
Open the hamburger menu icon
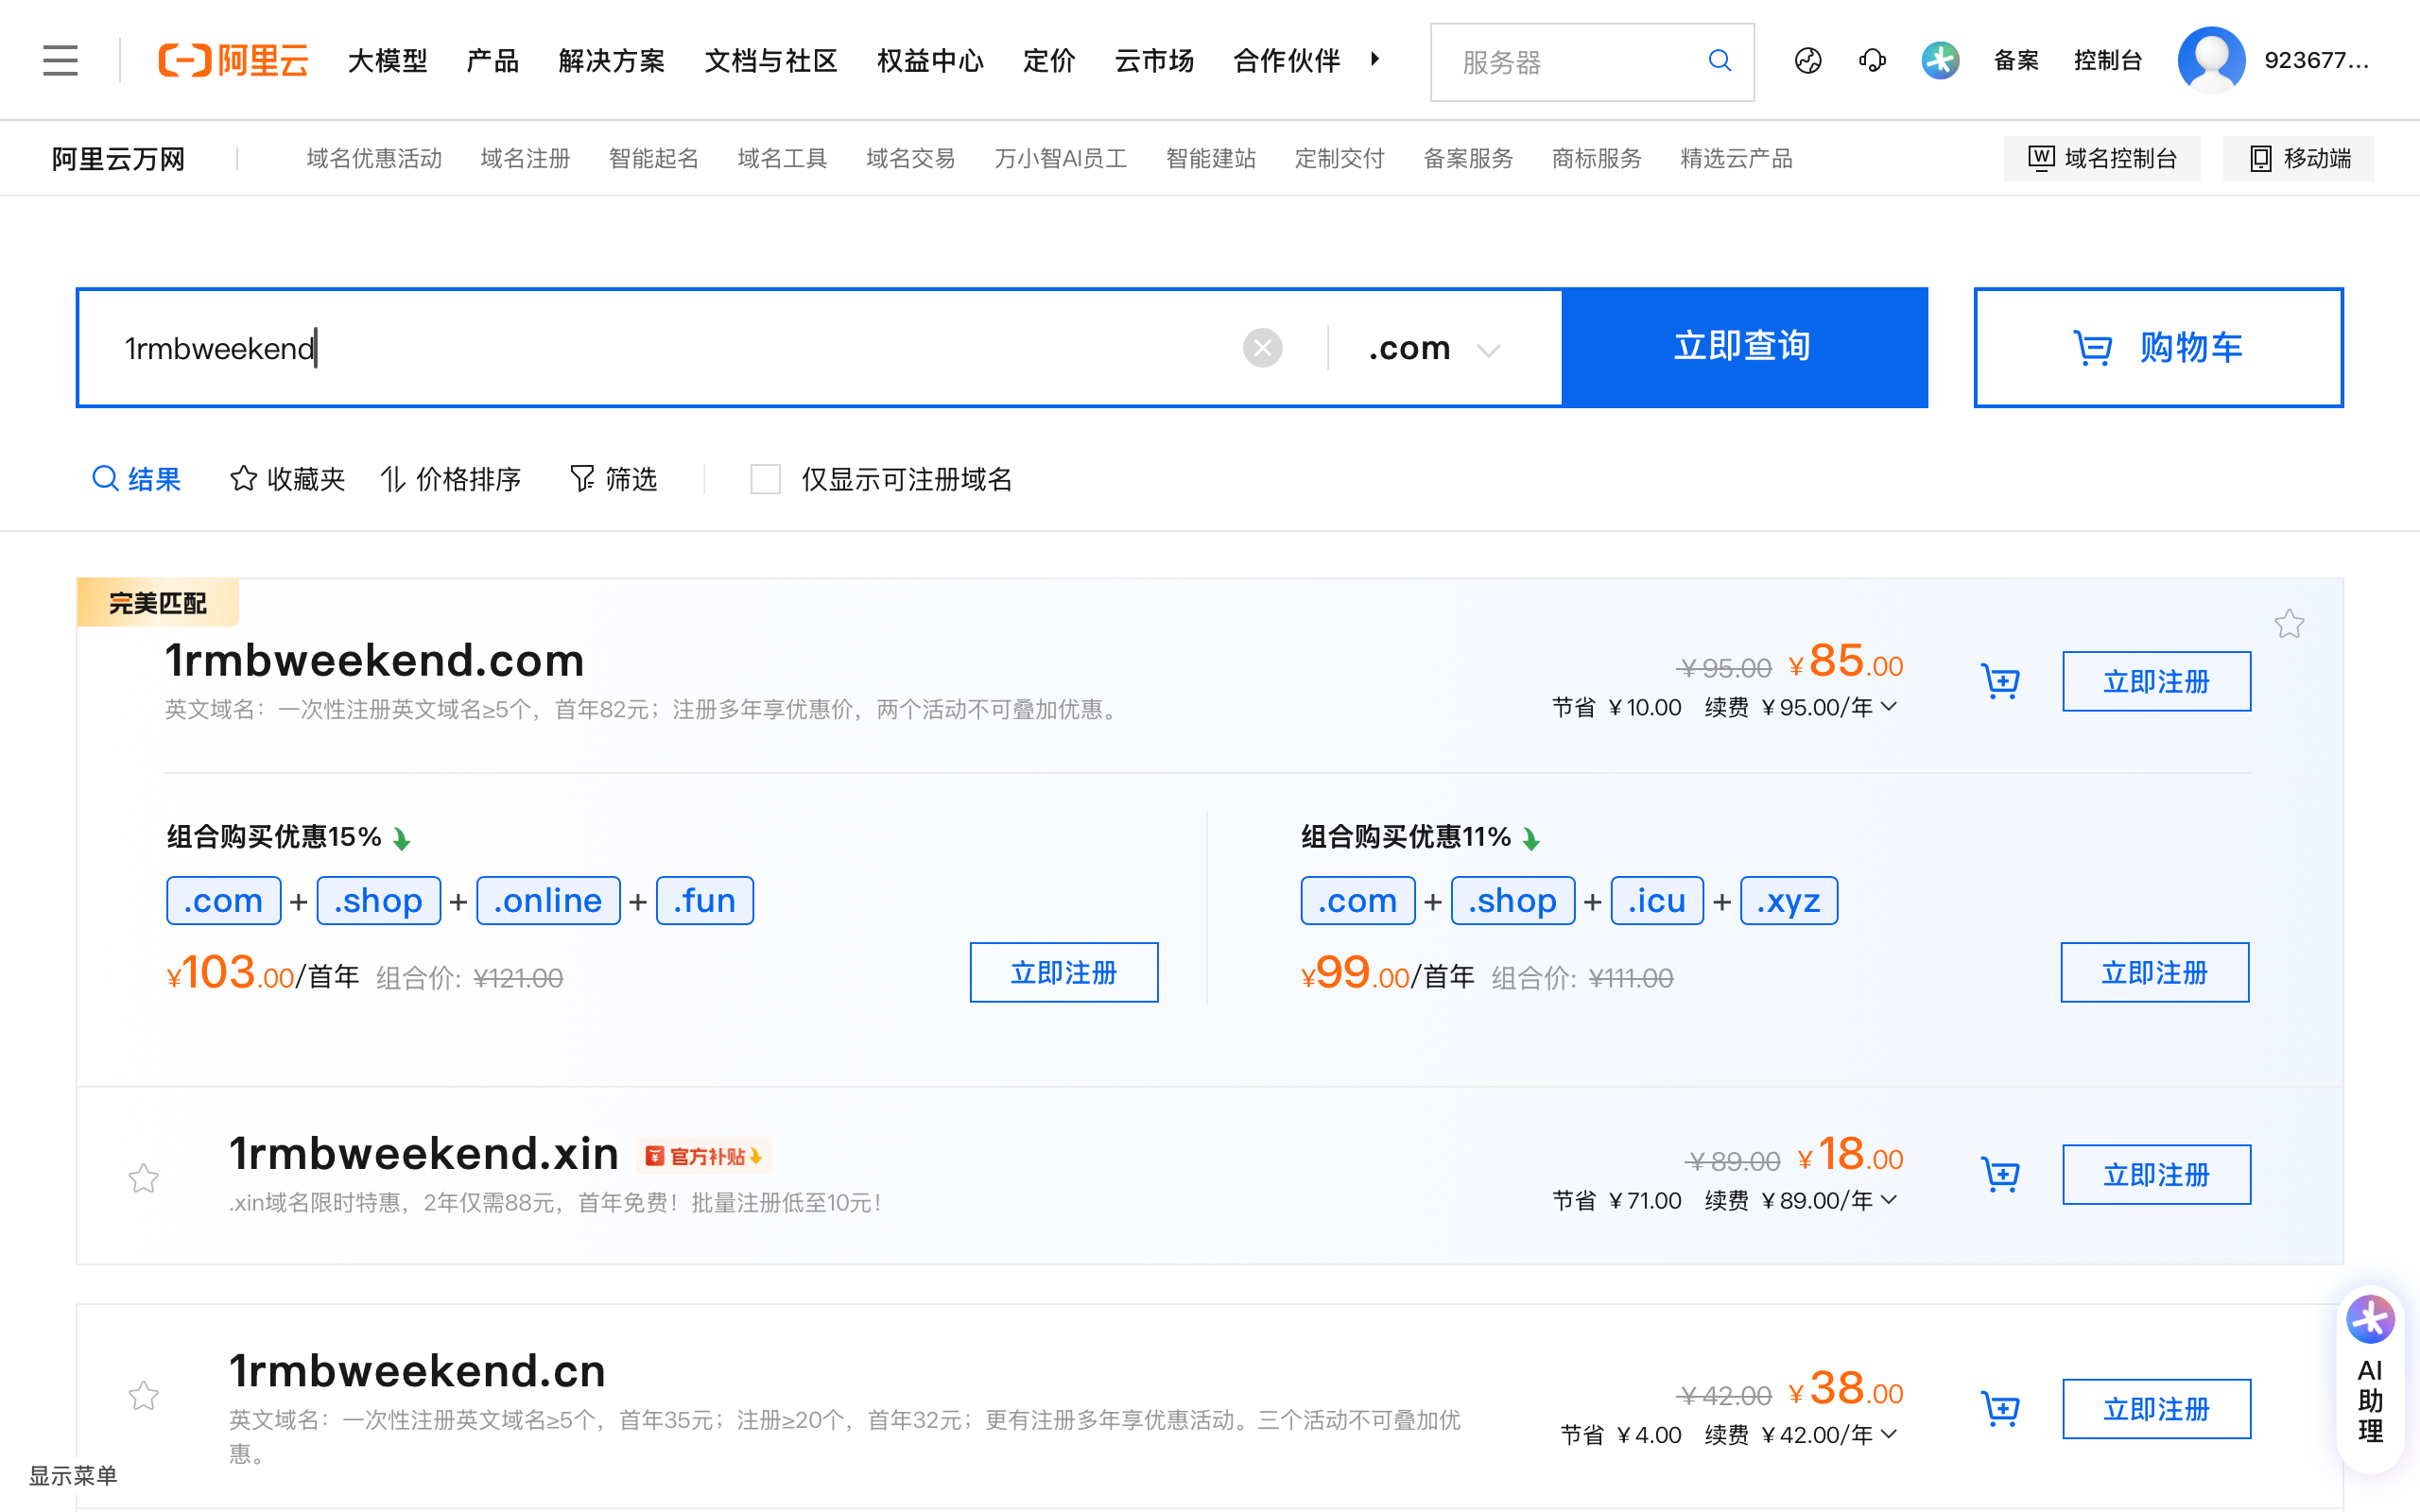tap(60, 60)
